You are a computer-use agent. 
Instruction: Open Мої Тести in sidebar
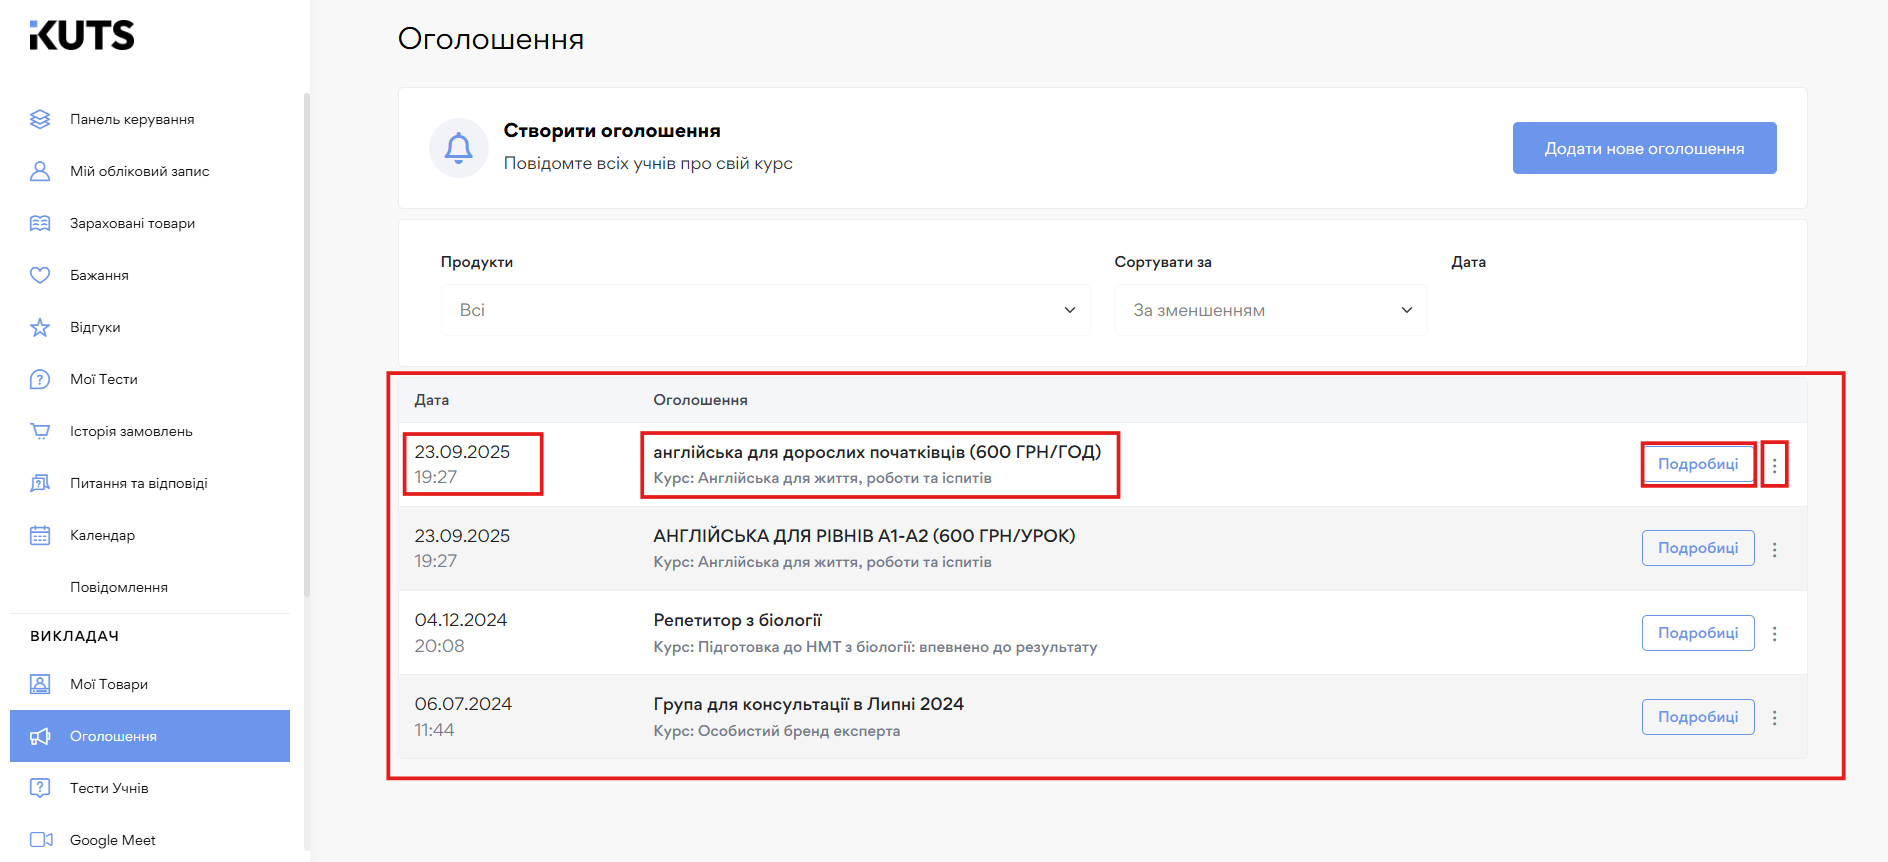pos(104,379)
